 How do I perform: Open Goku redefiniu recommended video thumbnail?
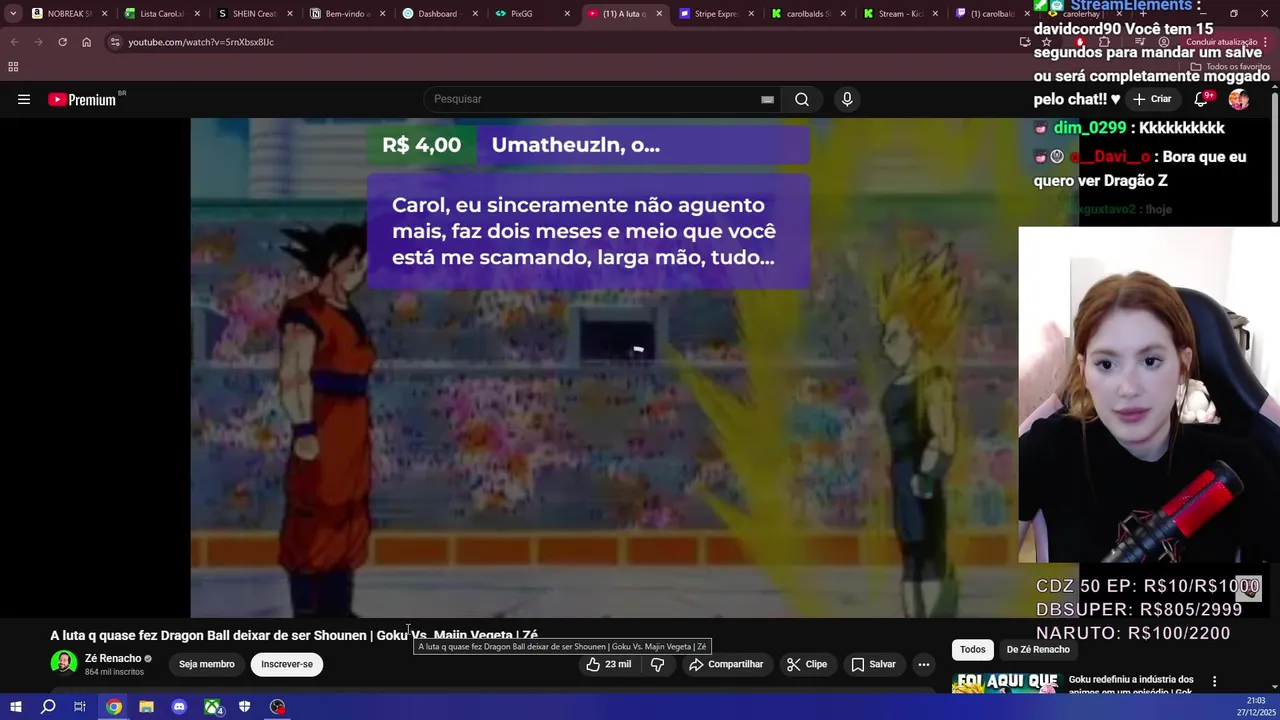click(1006, 684)
